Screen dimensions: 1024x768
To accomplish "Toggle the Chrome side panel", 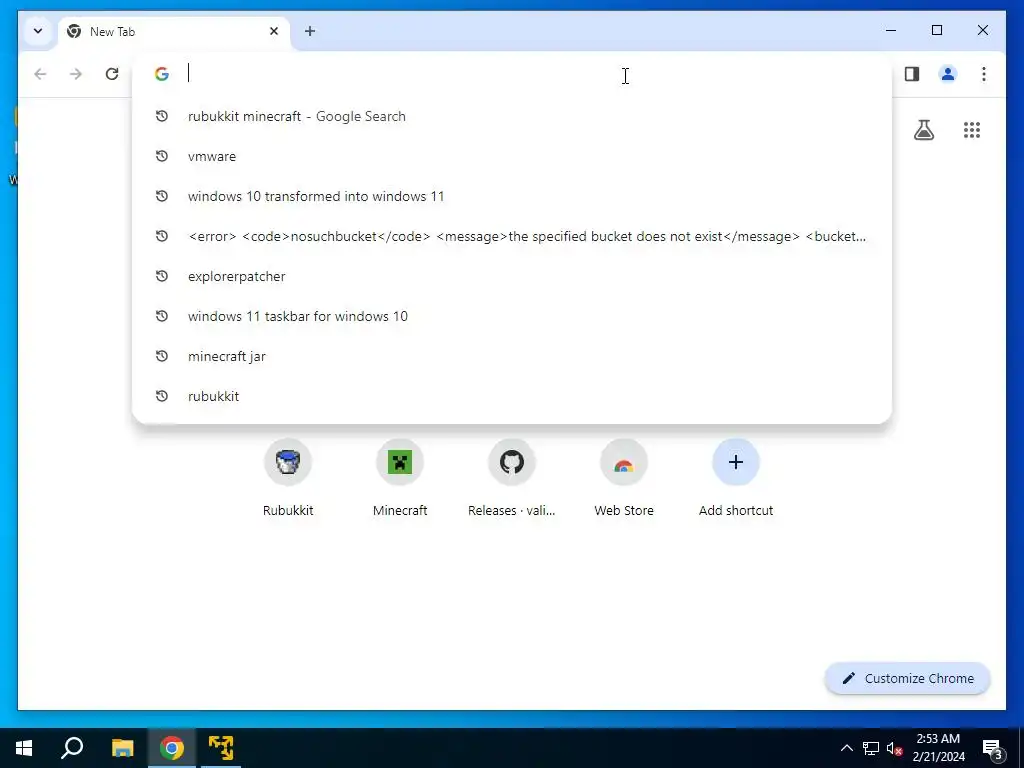I will point(912,74).
